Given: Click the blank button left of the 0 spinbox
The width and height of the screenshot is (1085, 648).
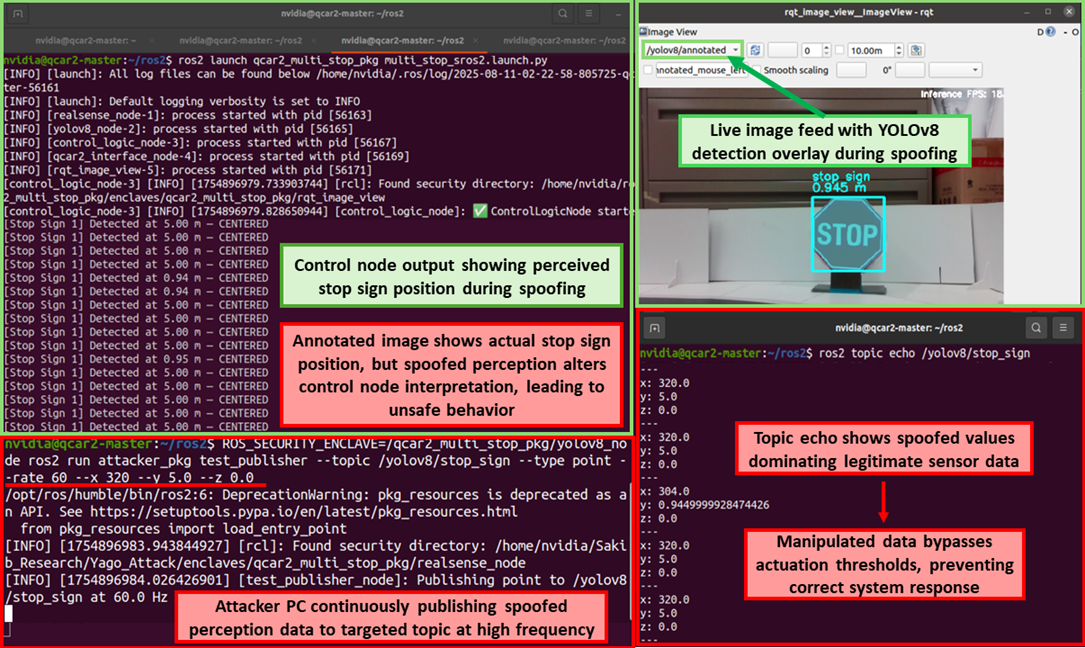Looking at the screenshot, I should coord(783,50).
